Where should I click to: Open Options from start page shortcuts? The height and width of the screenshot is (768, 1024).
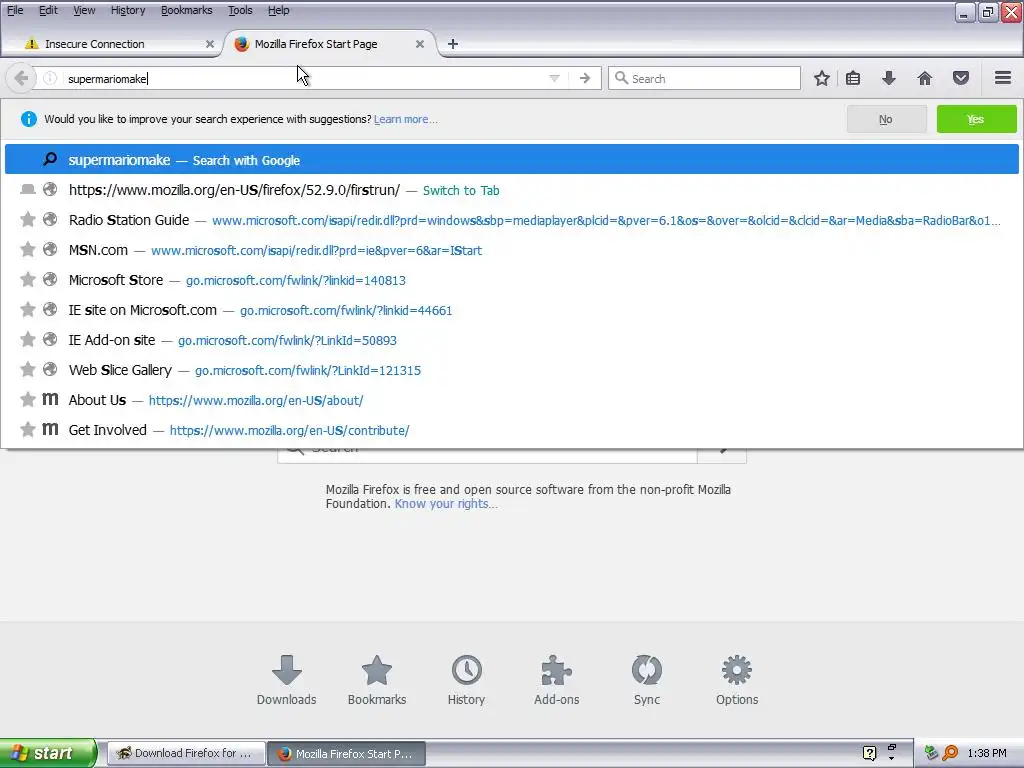[737, 680]
